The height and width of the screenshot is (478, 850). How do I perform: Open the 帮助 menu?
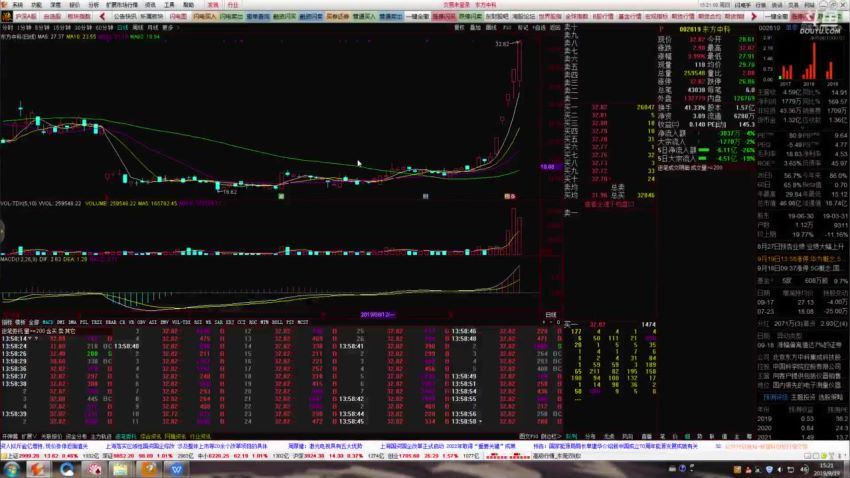pyautogui.click(x=188, y=4)
